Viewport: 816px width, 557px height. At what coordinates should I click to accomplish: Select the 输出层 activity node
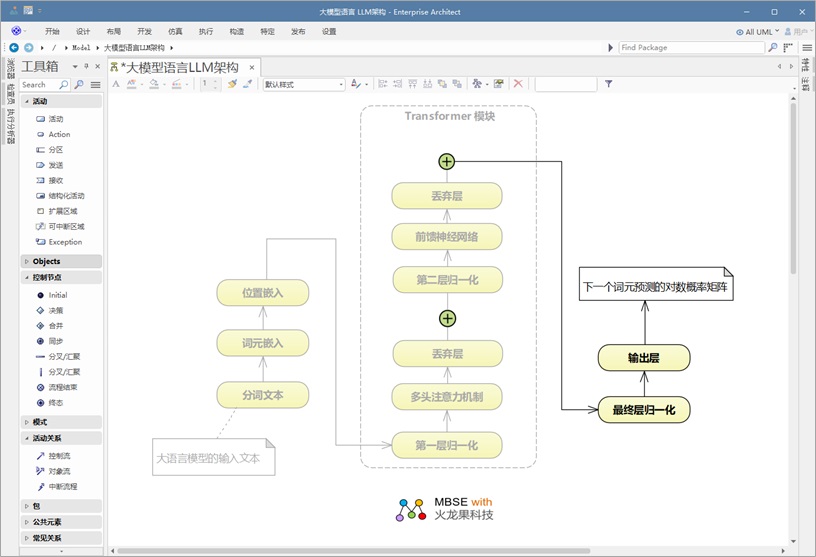(x=644, y=358)
